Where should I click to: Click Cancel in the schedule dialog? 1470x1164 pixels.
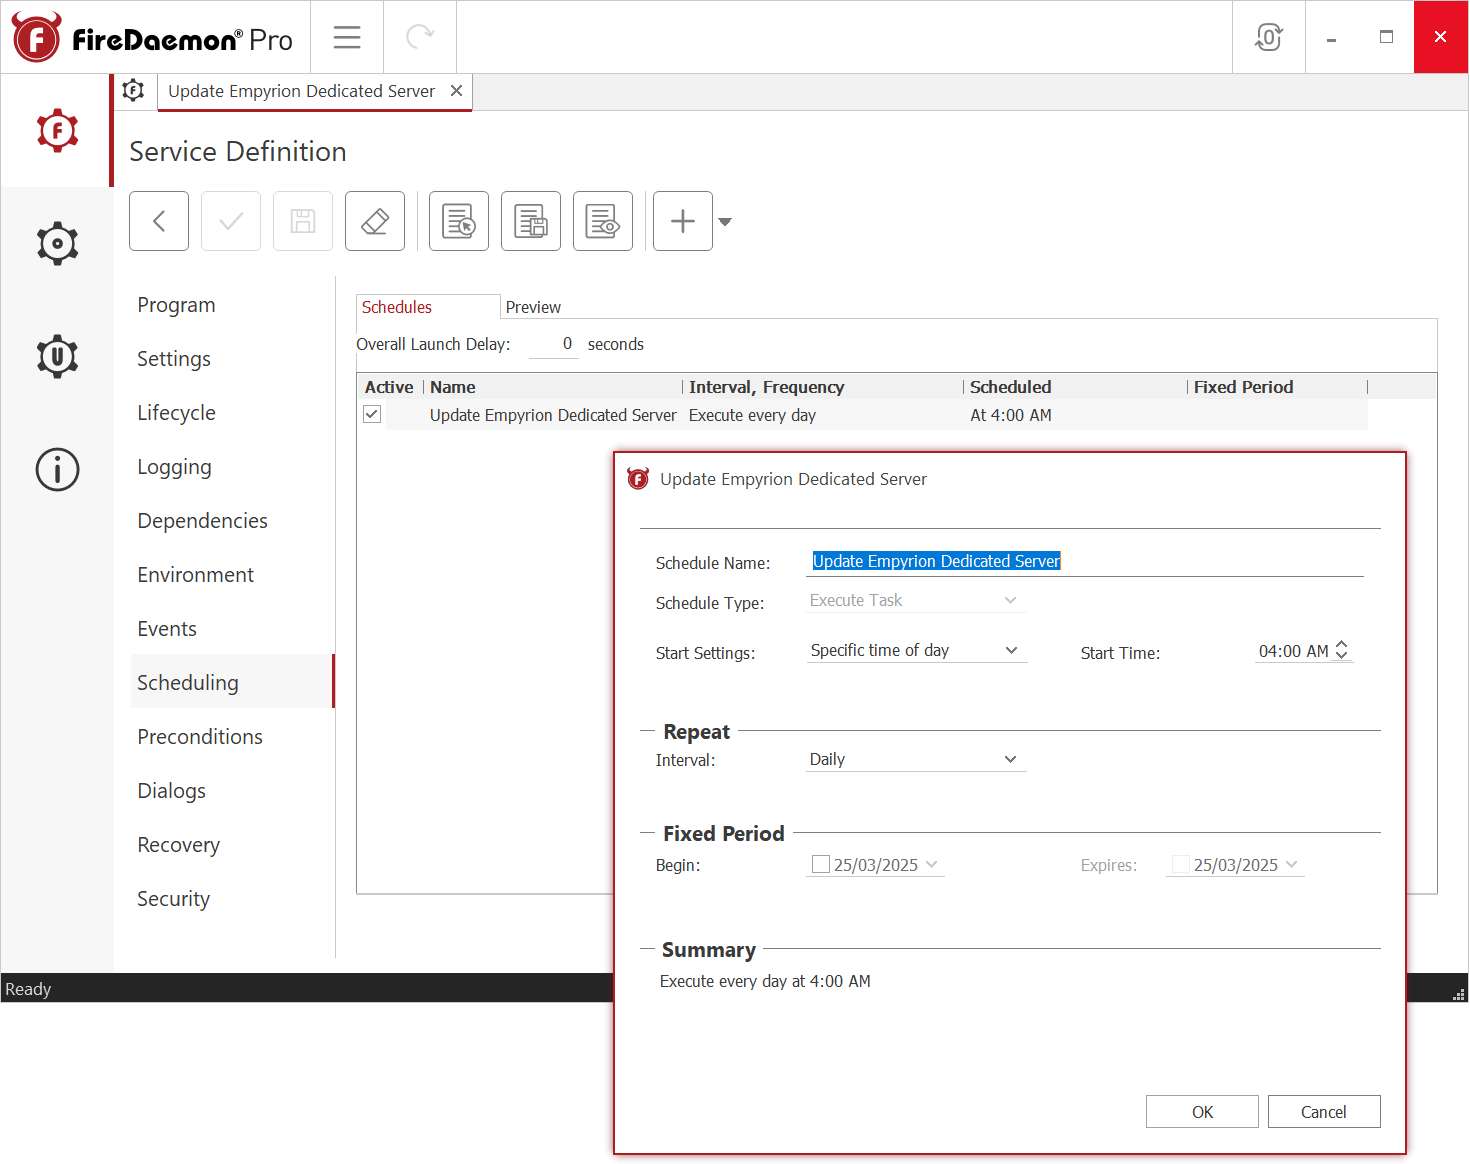(x=1324, y=1112)
